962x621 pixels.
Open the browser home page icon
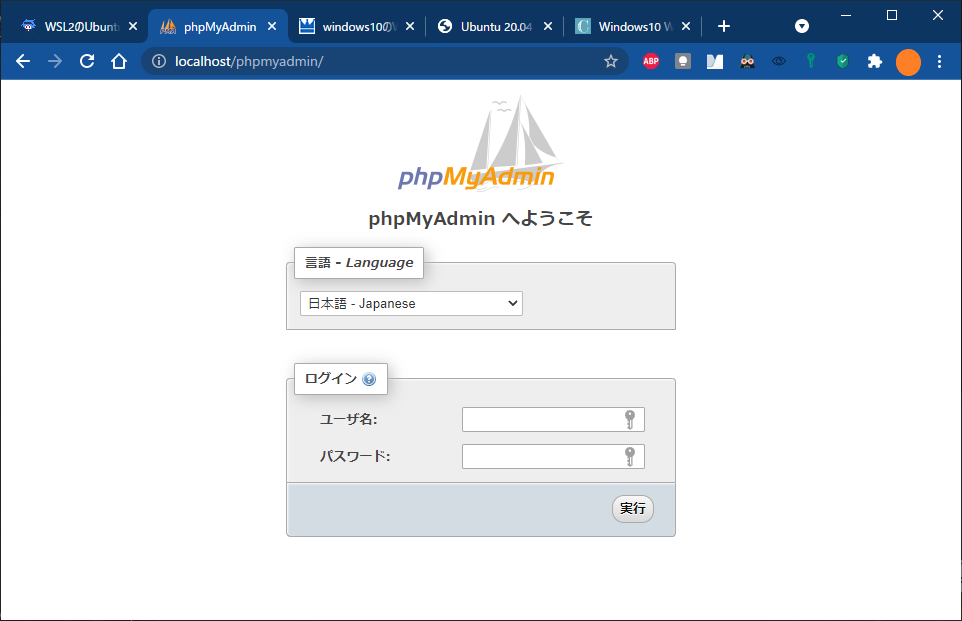(119, 61)
